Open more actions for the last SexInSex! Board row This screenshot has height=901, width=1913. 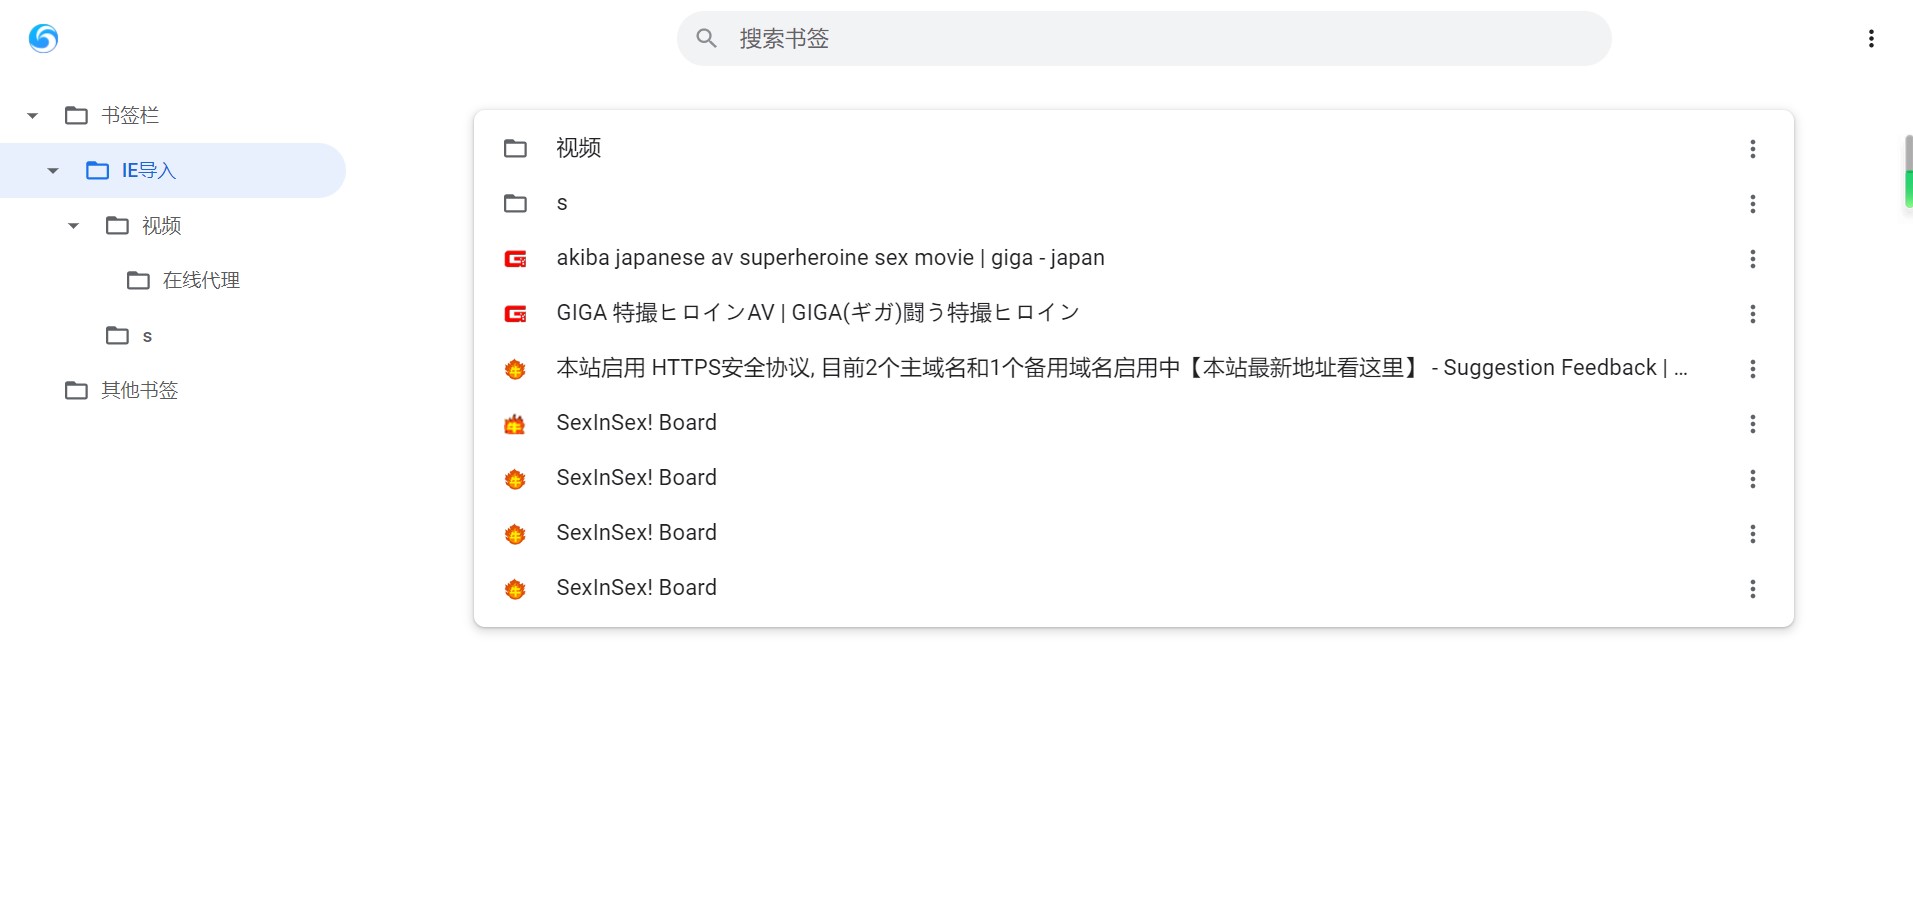(x=1752, y=589)
